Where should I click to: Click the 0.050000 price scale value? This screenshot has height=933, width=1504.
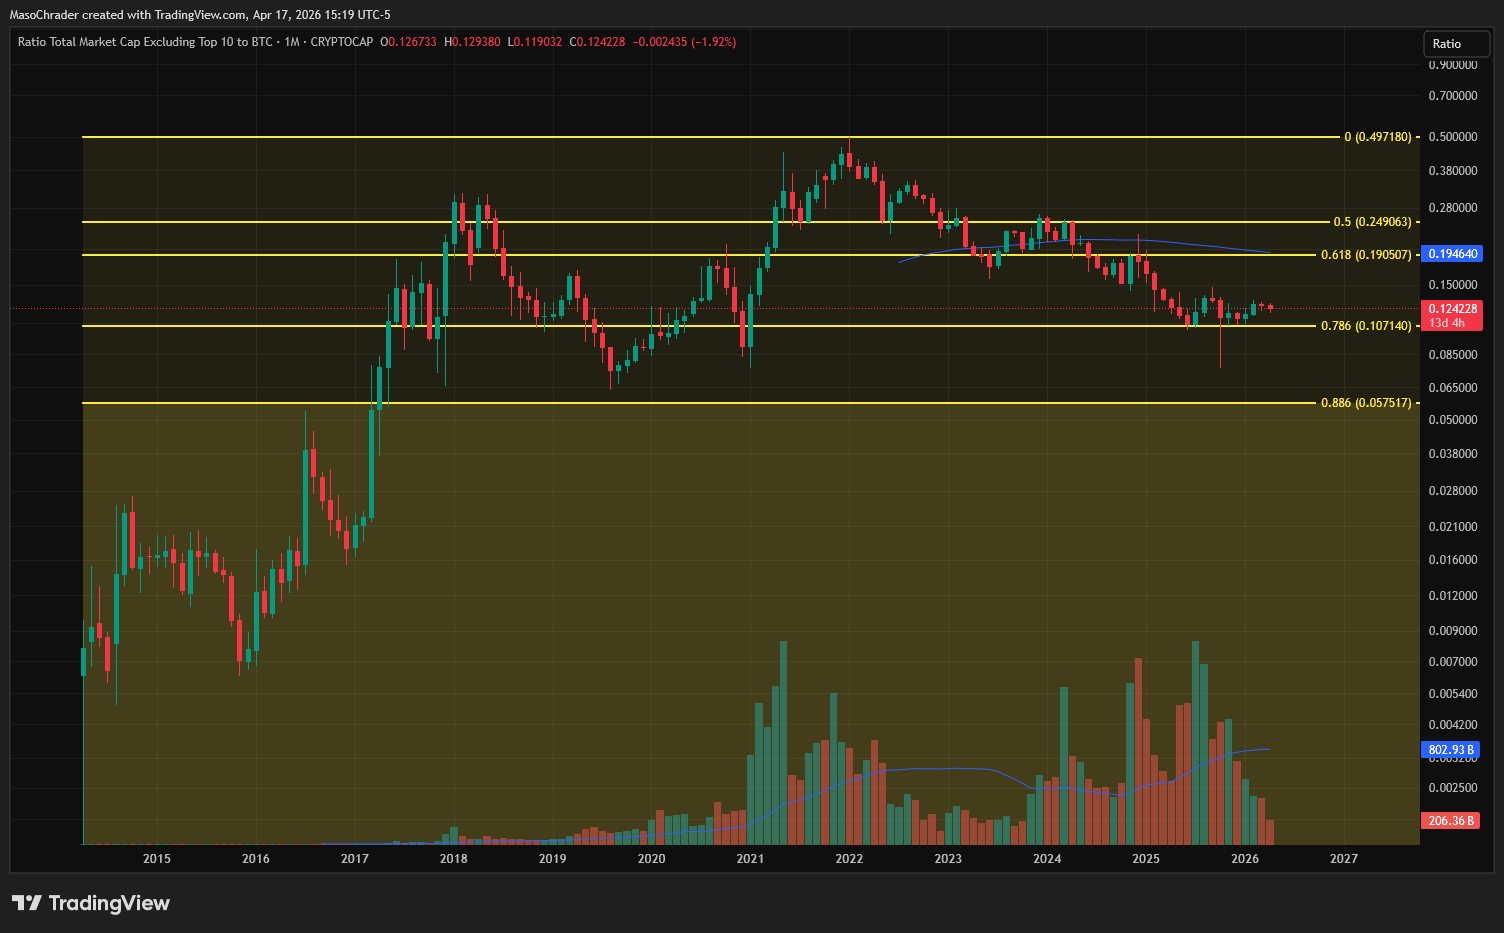pyautogui.click(x=1453, y=420)
